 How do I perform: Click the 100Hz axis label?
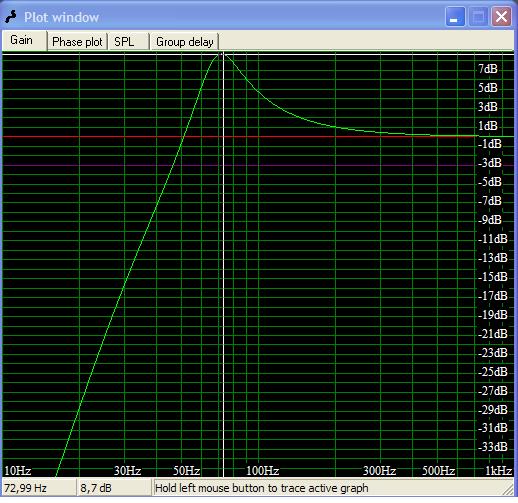click(262, 471)
